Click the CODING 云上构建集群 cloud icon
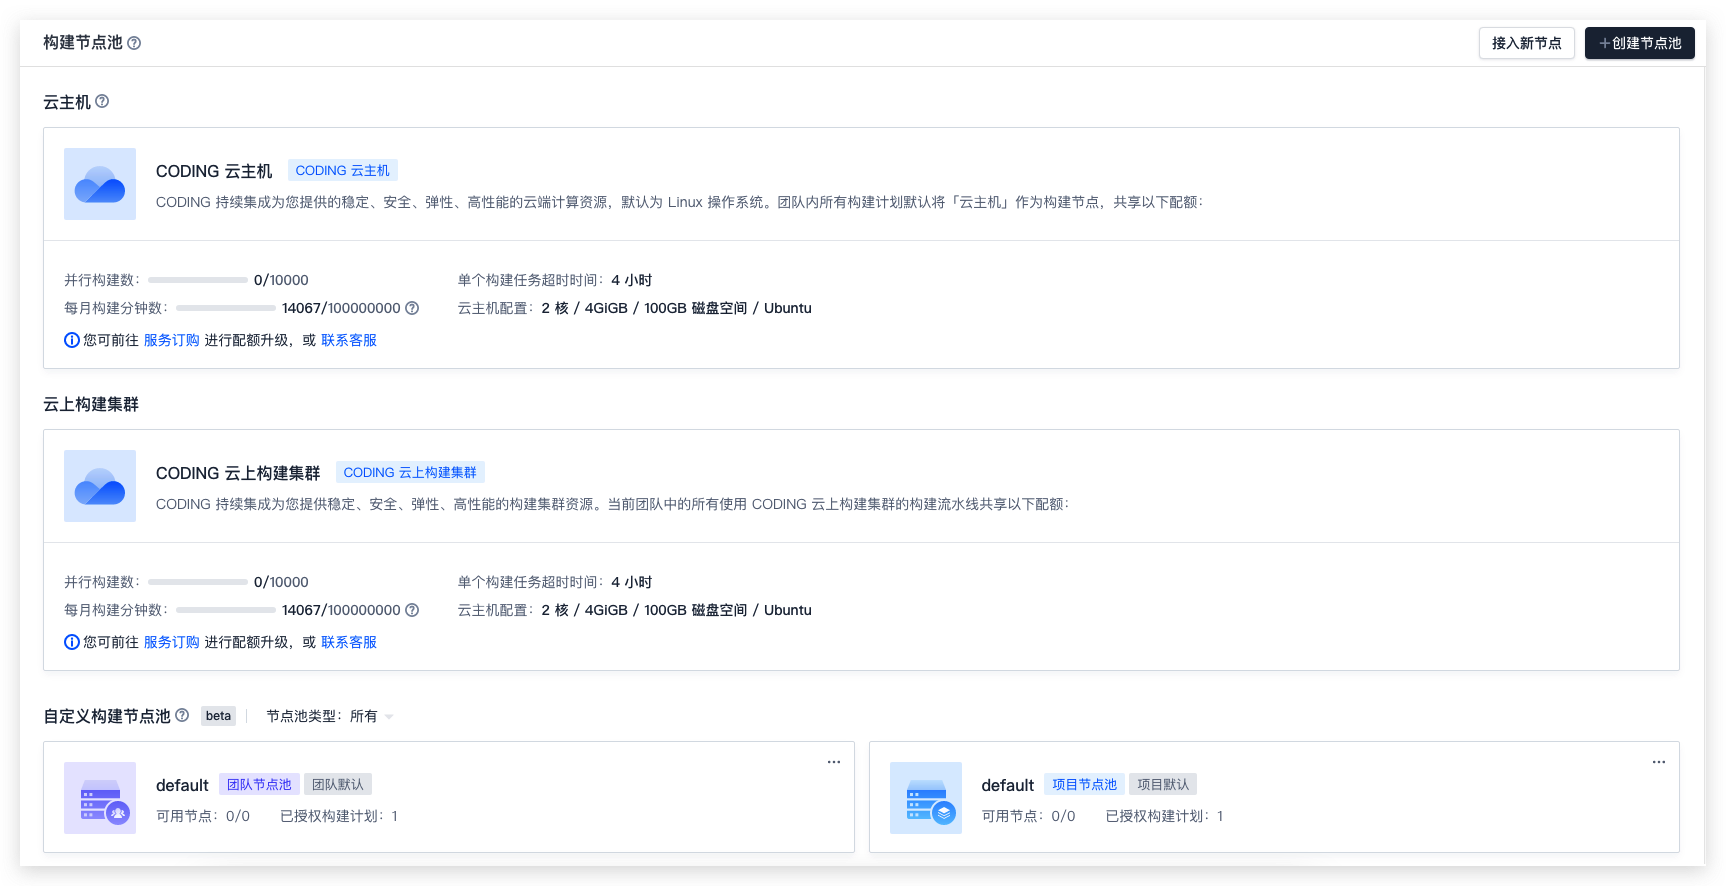This screenshot has height=886, width=1726. (100, 486)
